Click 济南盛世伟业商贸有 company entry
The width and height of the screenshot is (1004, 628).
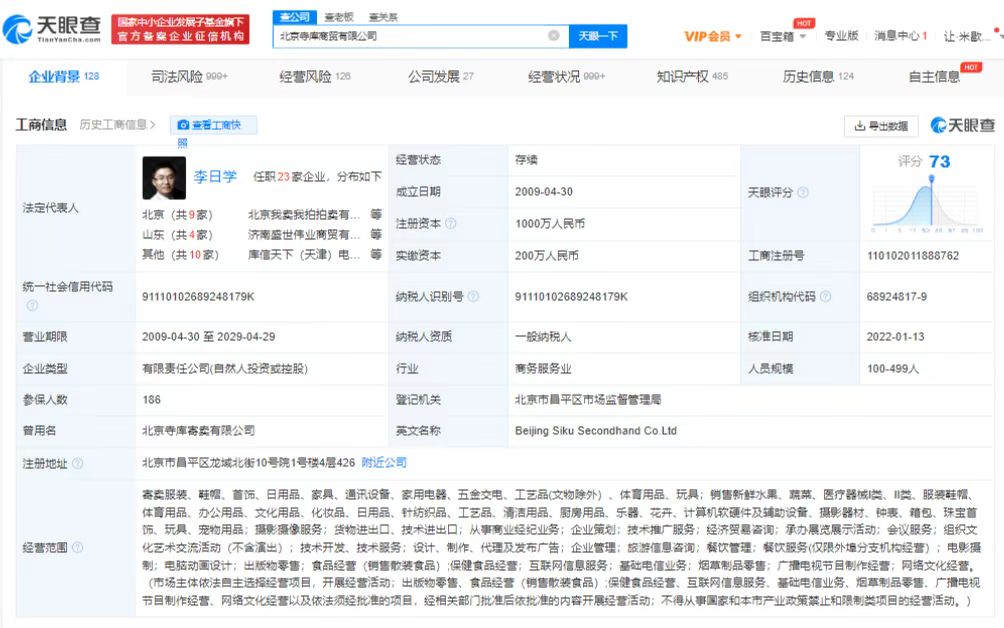click(304, 234)
